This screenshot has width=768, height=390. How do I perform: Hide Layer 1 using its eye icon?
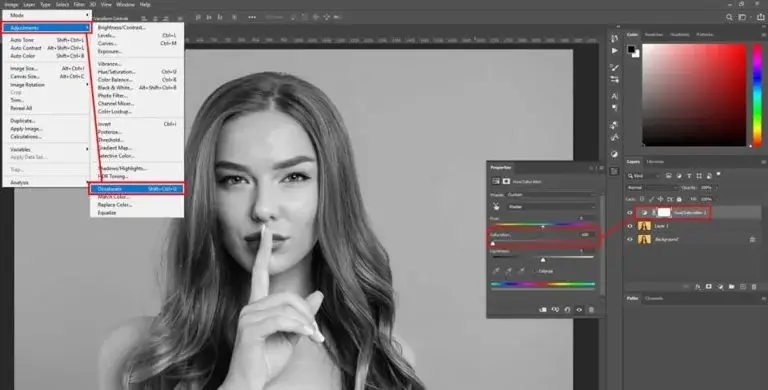(x=630, y=226)
